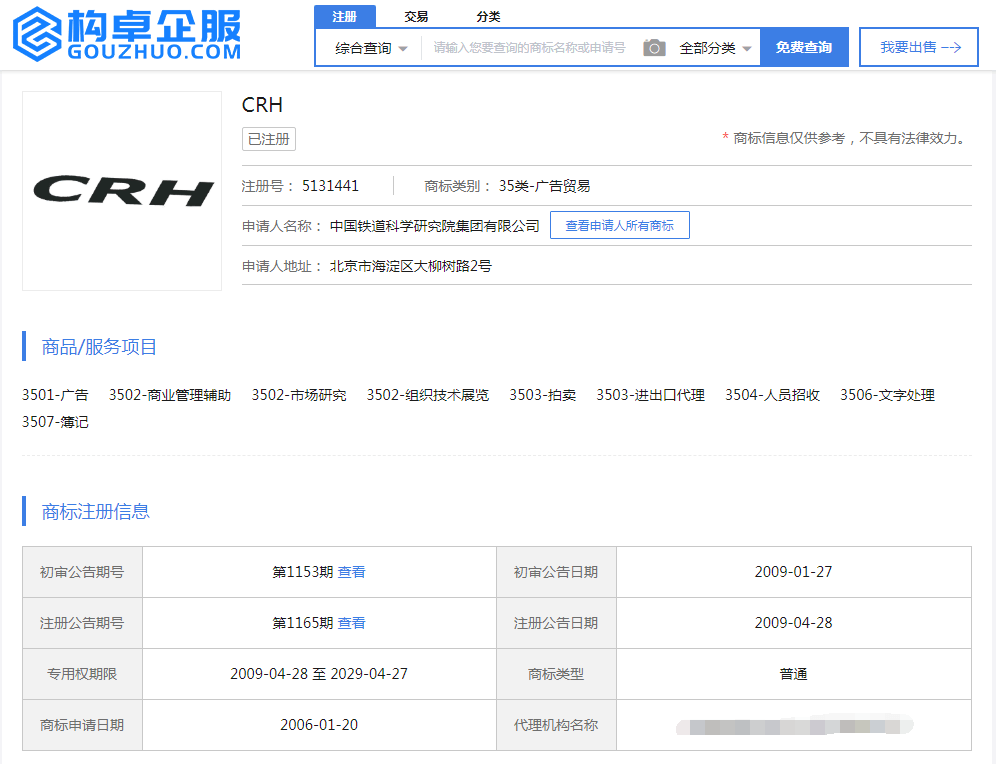The width and height of the screenshot is (996, 764).
Task: Click the 商品/服务项目 section heading
Action: 99,347
